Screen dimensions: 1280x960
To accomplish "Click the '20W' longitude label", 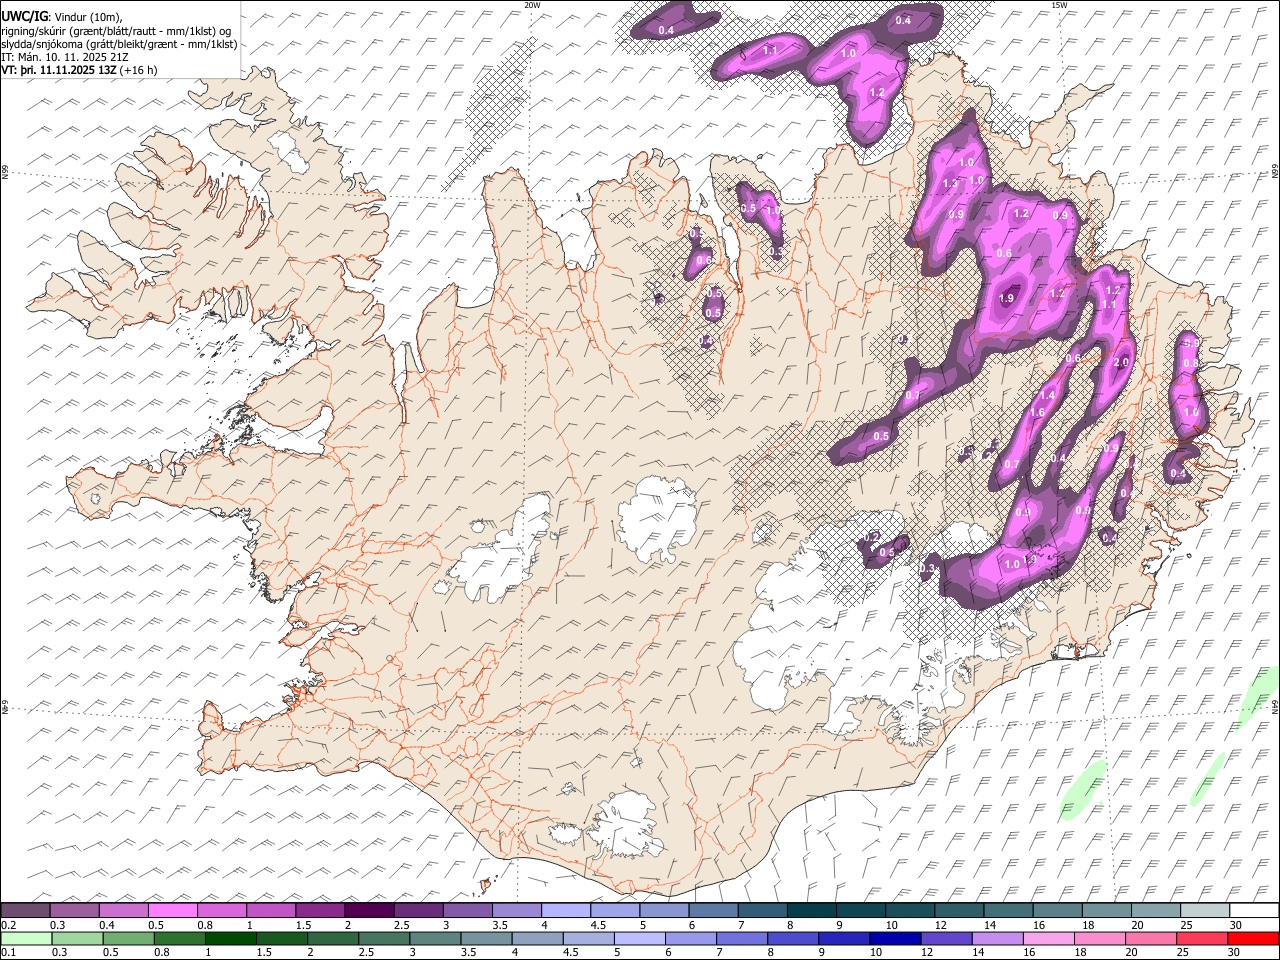I will 532,5.
